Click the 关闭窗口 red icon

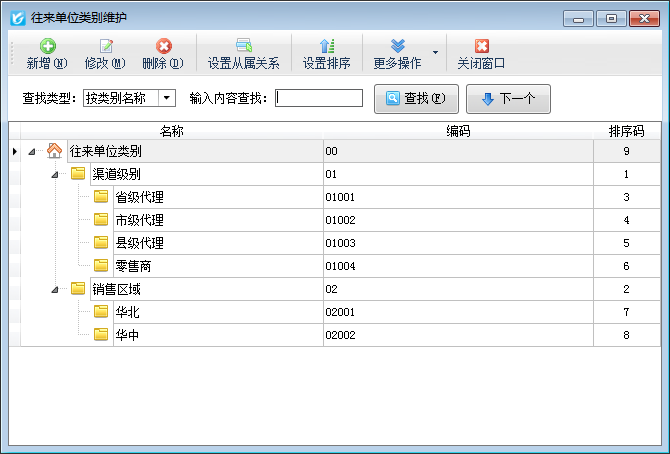[481, 46]
